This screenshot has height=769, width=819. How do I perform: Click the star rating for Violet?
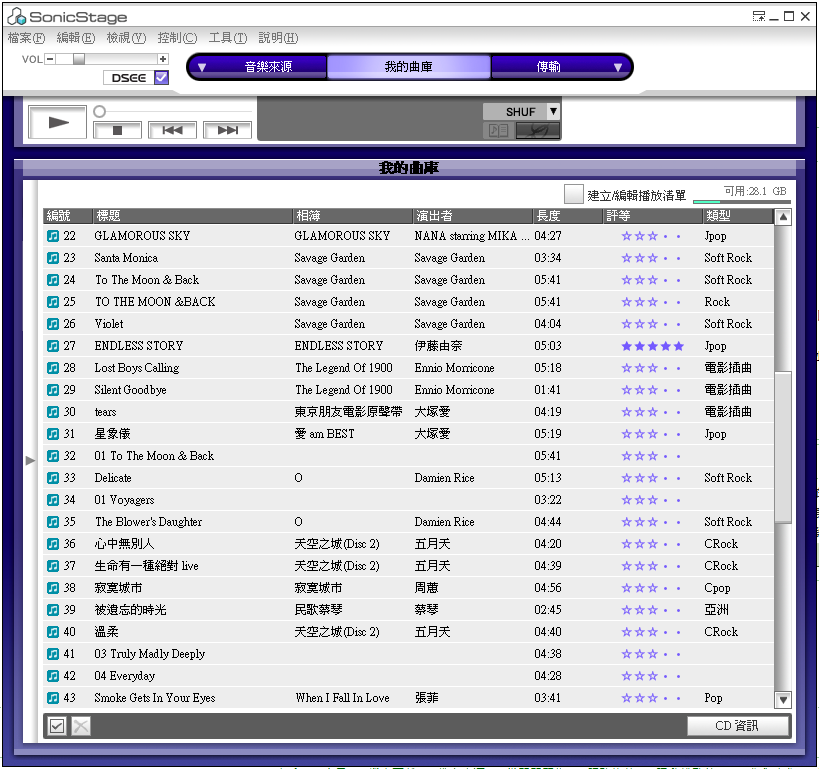coord(652,324)
